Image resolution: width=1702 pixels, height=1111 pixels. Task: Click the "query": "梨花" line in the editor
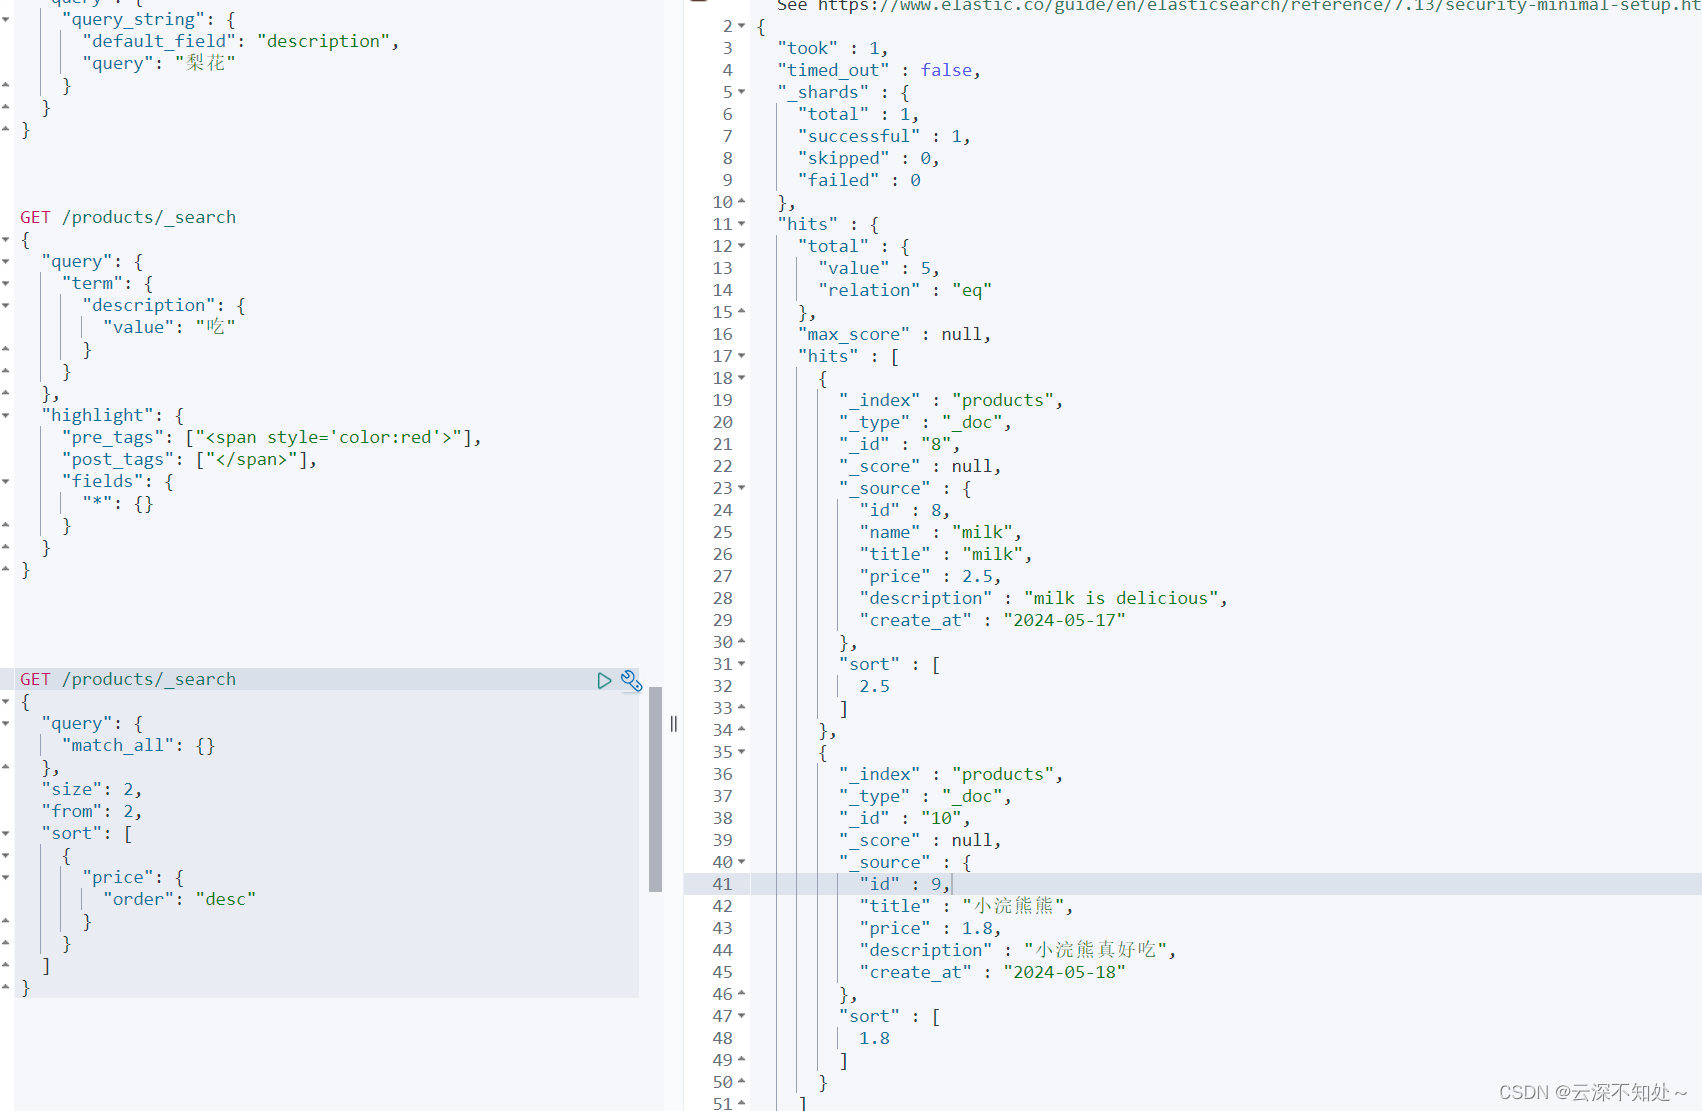159,63
